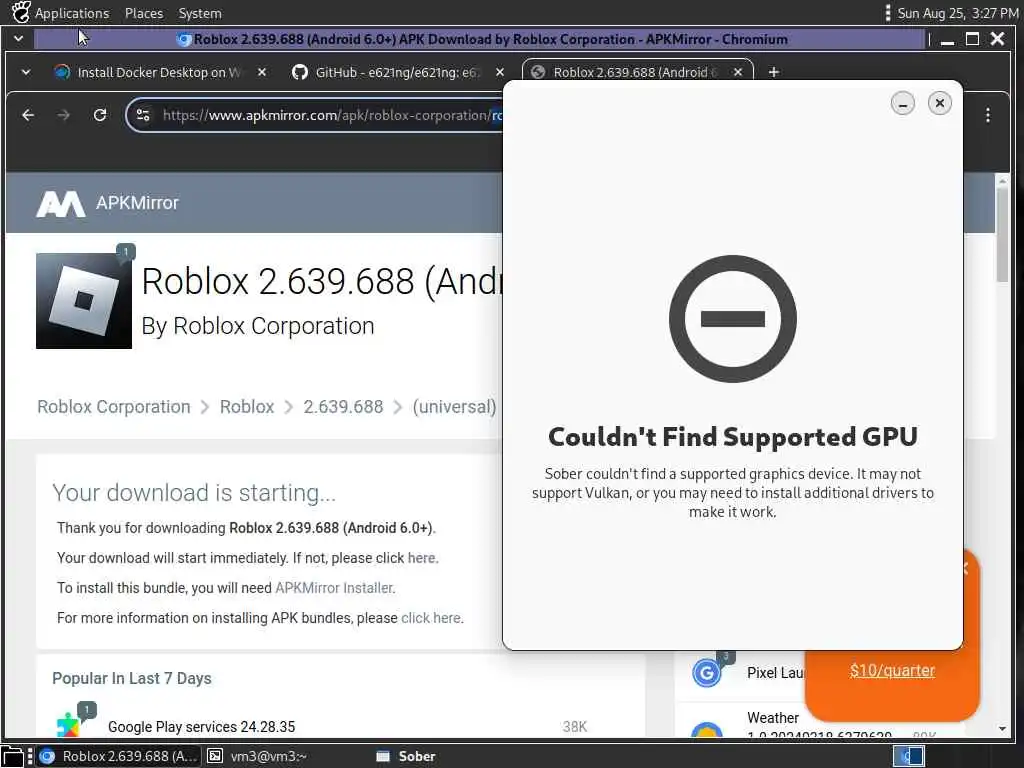
Task: Click the Weather app entry
Action: pyautogui.click(x=773, y=718)
